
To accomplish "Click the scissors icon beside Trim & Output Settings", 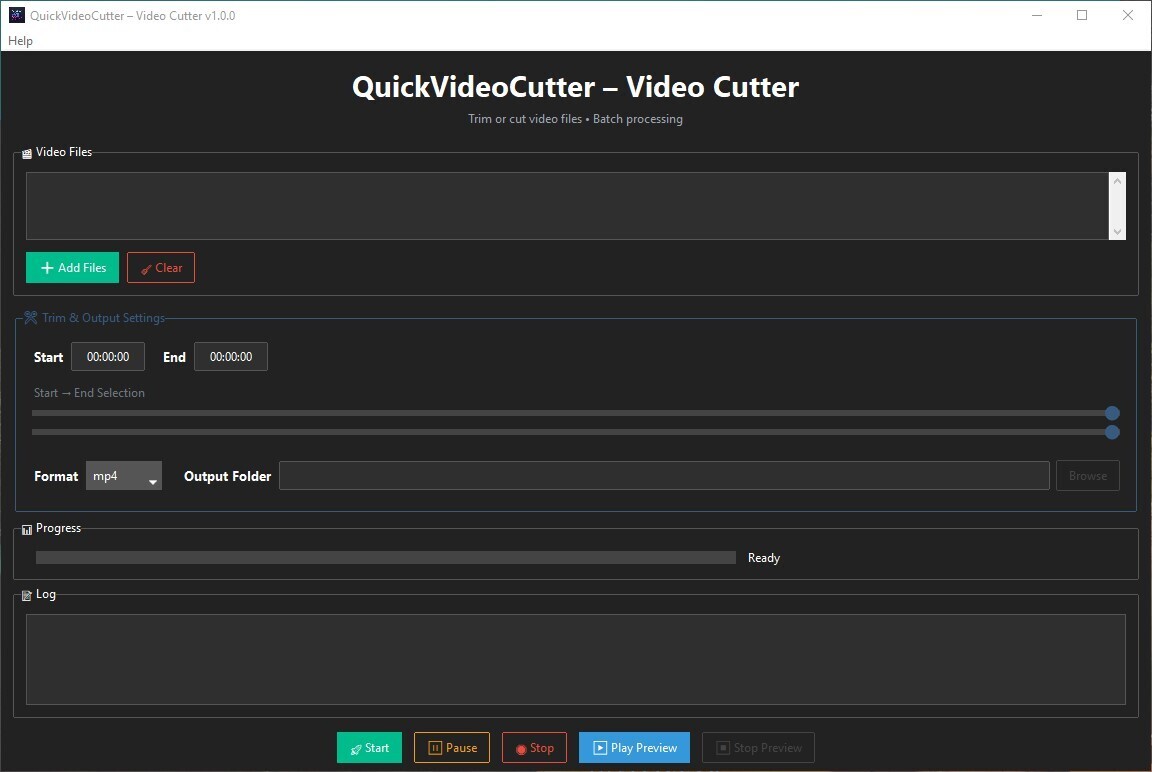I will [30, 317].
